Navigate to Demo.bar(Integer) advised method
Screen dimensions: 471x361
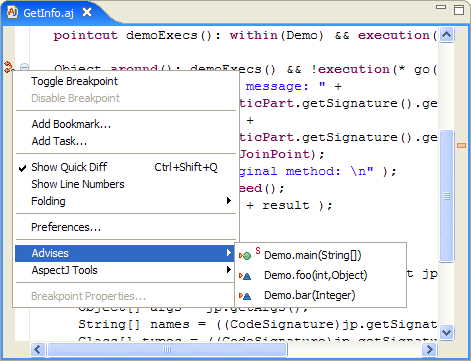(320, 295)
